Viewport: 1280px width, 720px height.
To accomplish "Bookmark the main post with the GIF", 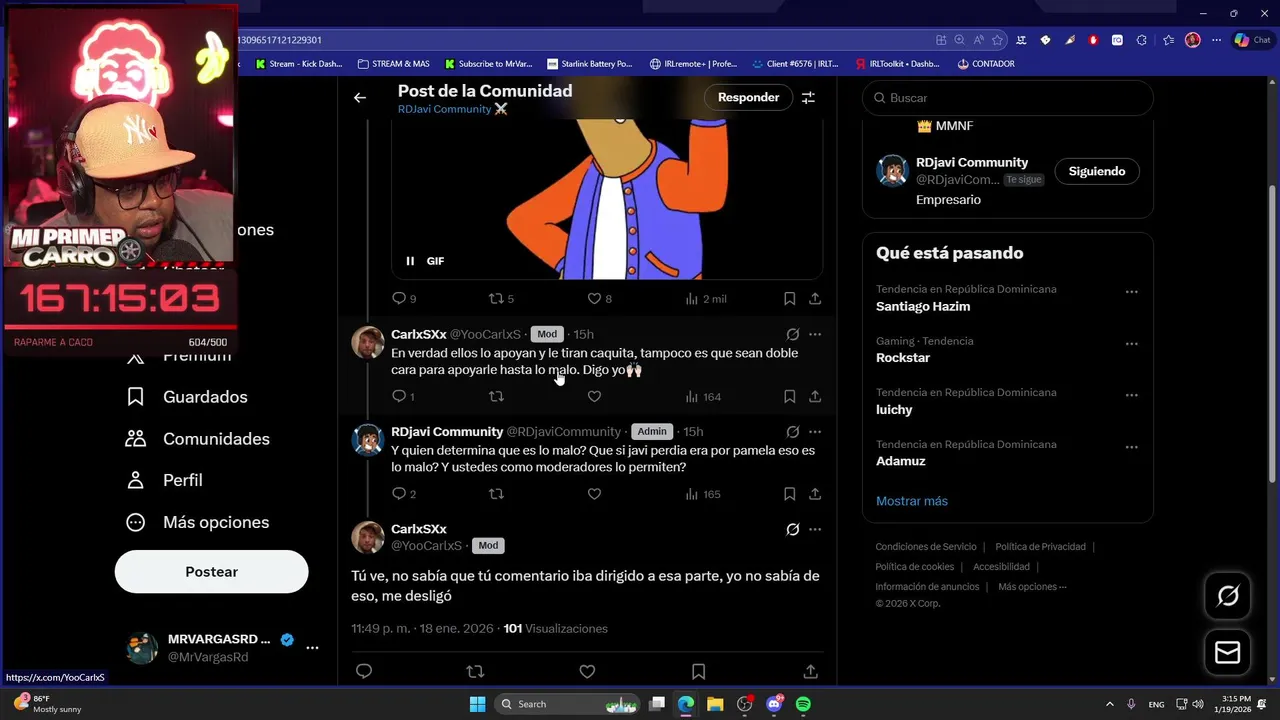I will pyautogui.click(x=789, y=298).
